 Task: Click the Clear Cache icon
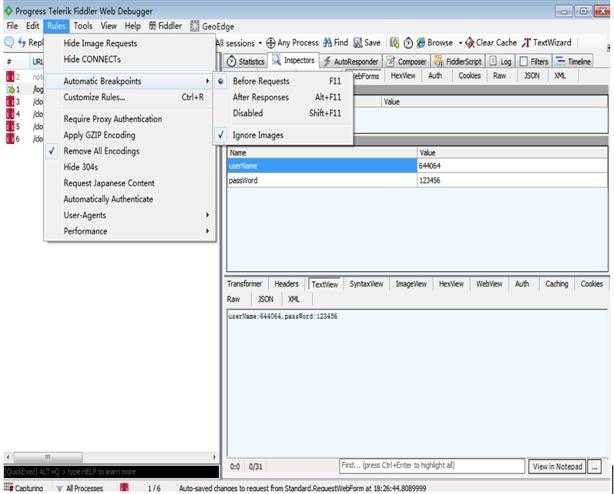(x=470, y=43)
